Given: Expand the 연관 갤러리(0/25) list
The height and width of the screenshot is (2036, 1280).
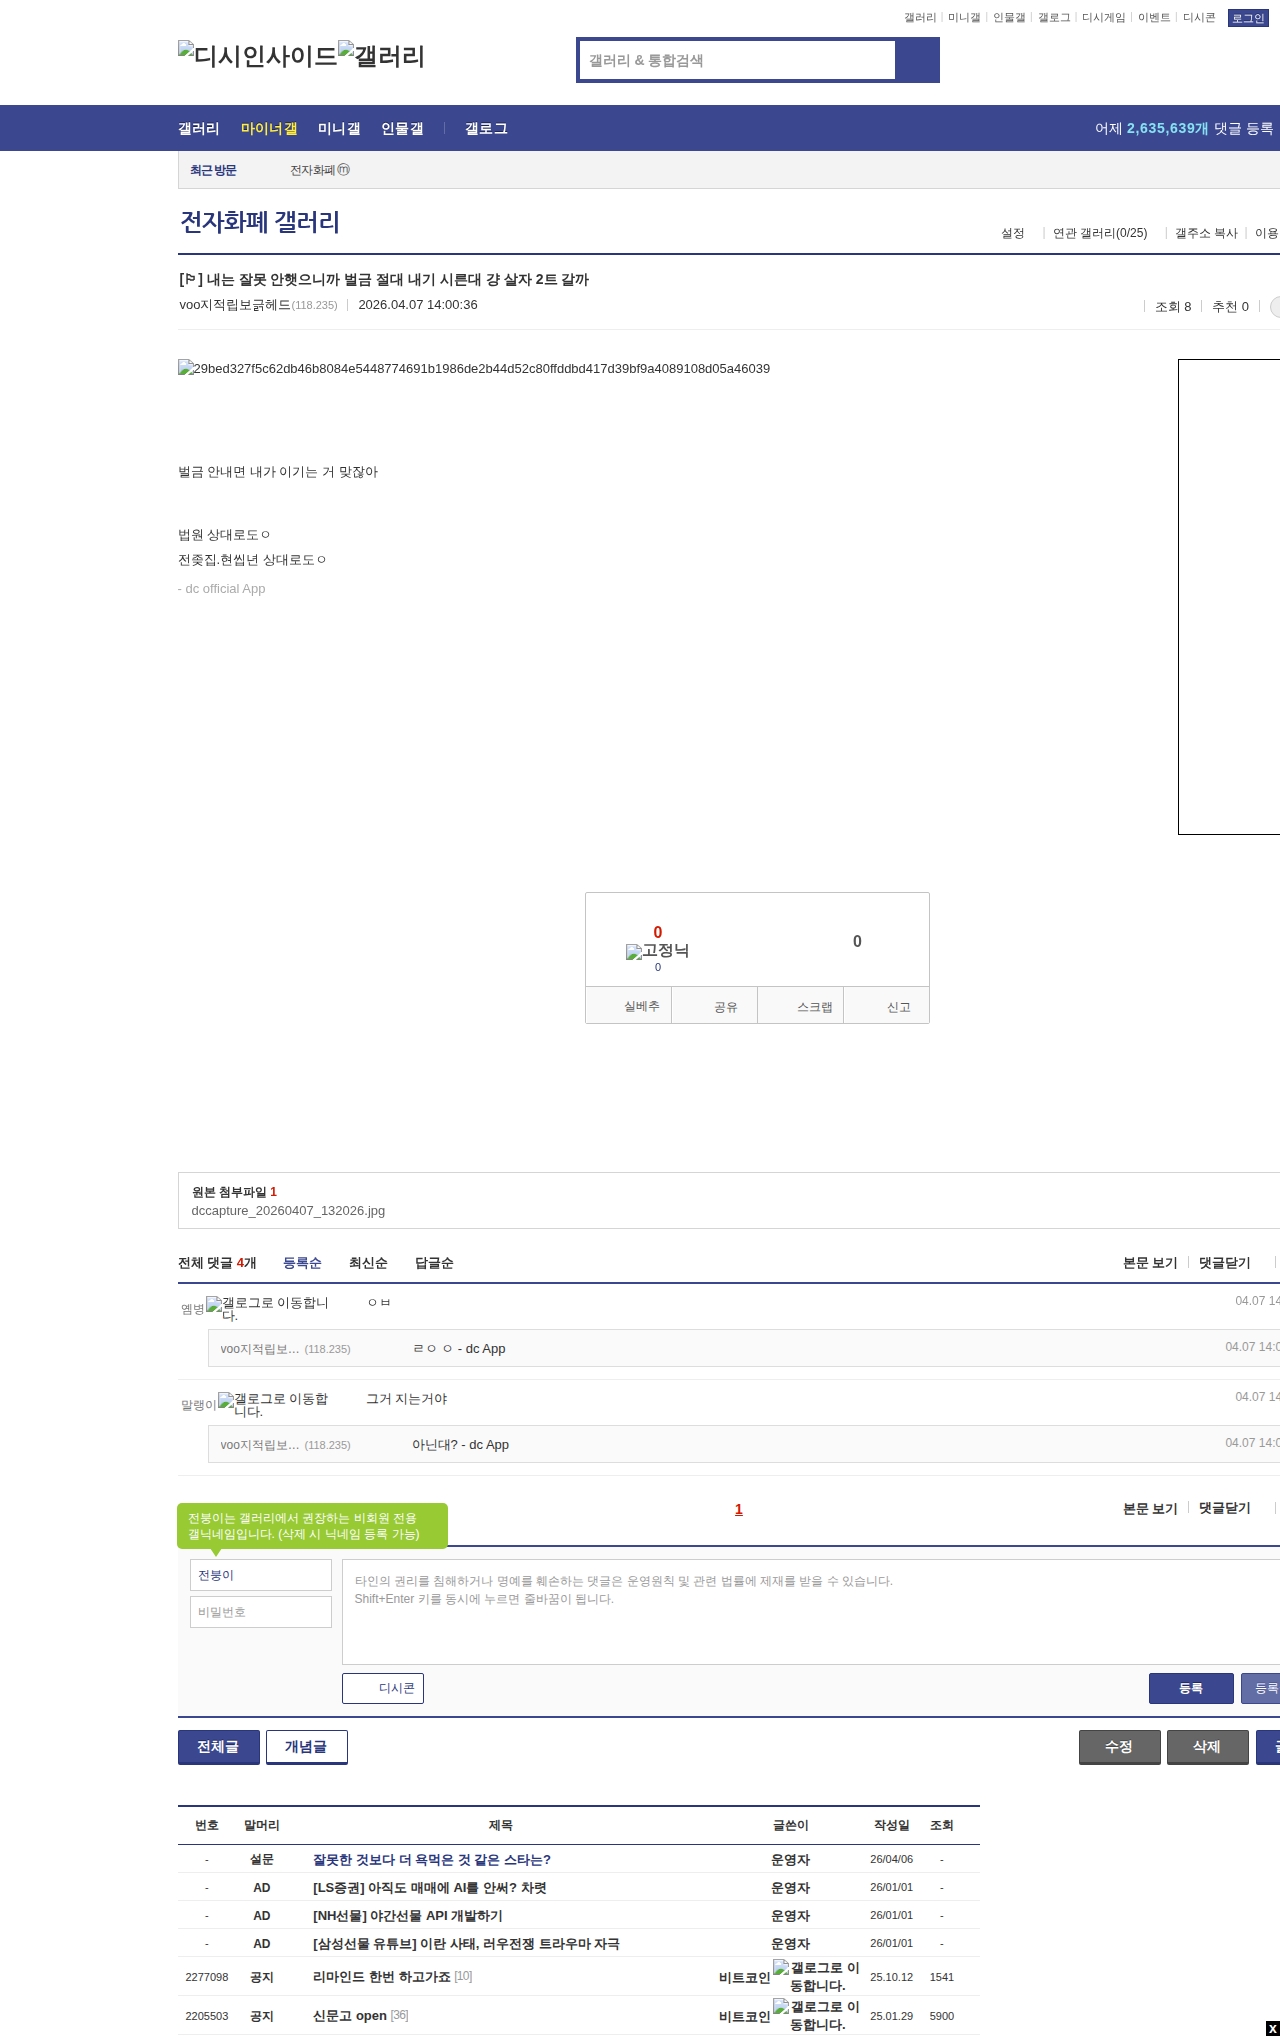Looking at the screenshot, I should pos(1099,233).
